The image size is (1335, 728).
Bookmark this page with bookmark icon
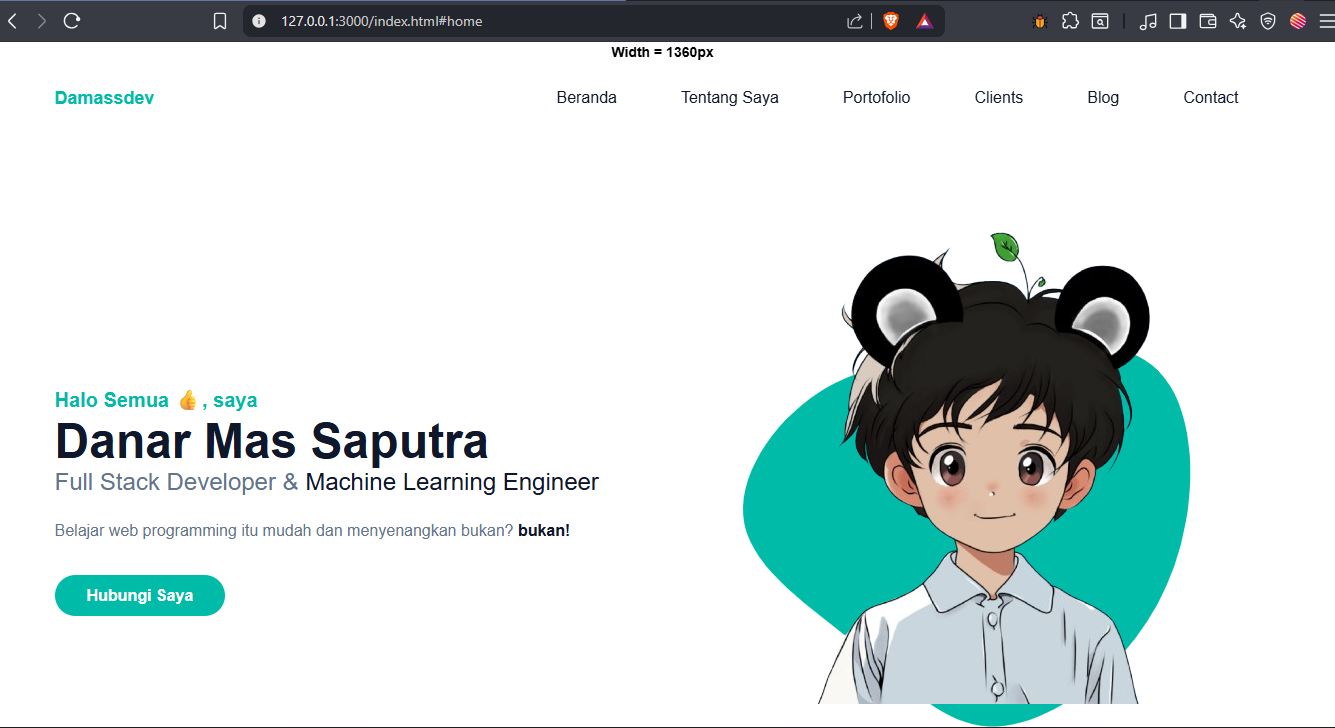220,21
